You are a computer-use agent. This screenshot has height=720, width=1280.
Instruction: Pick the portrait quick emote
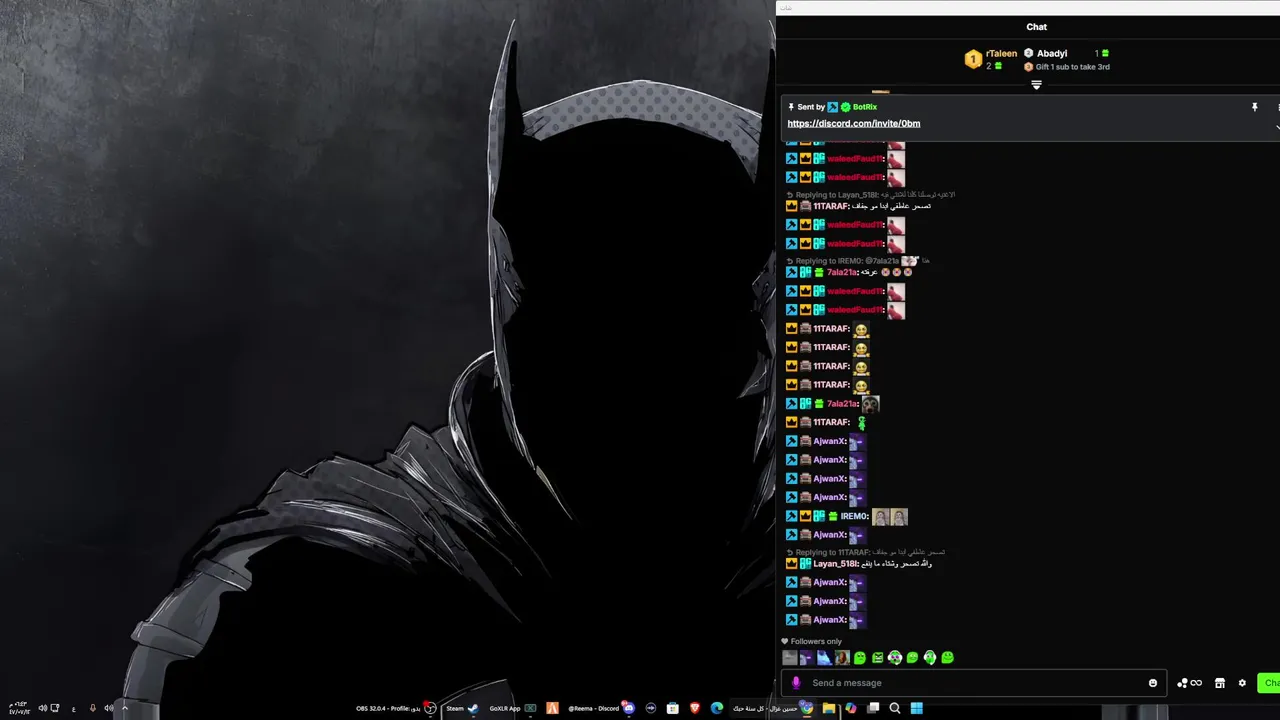click(x=842, y=658)
